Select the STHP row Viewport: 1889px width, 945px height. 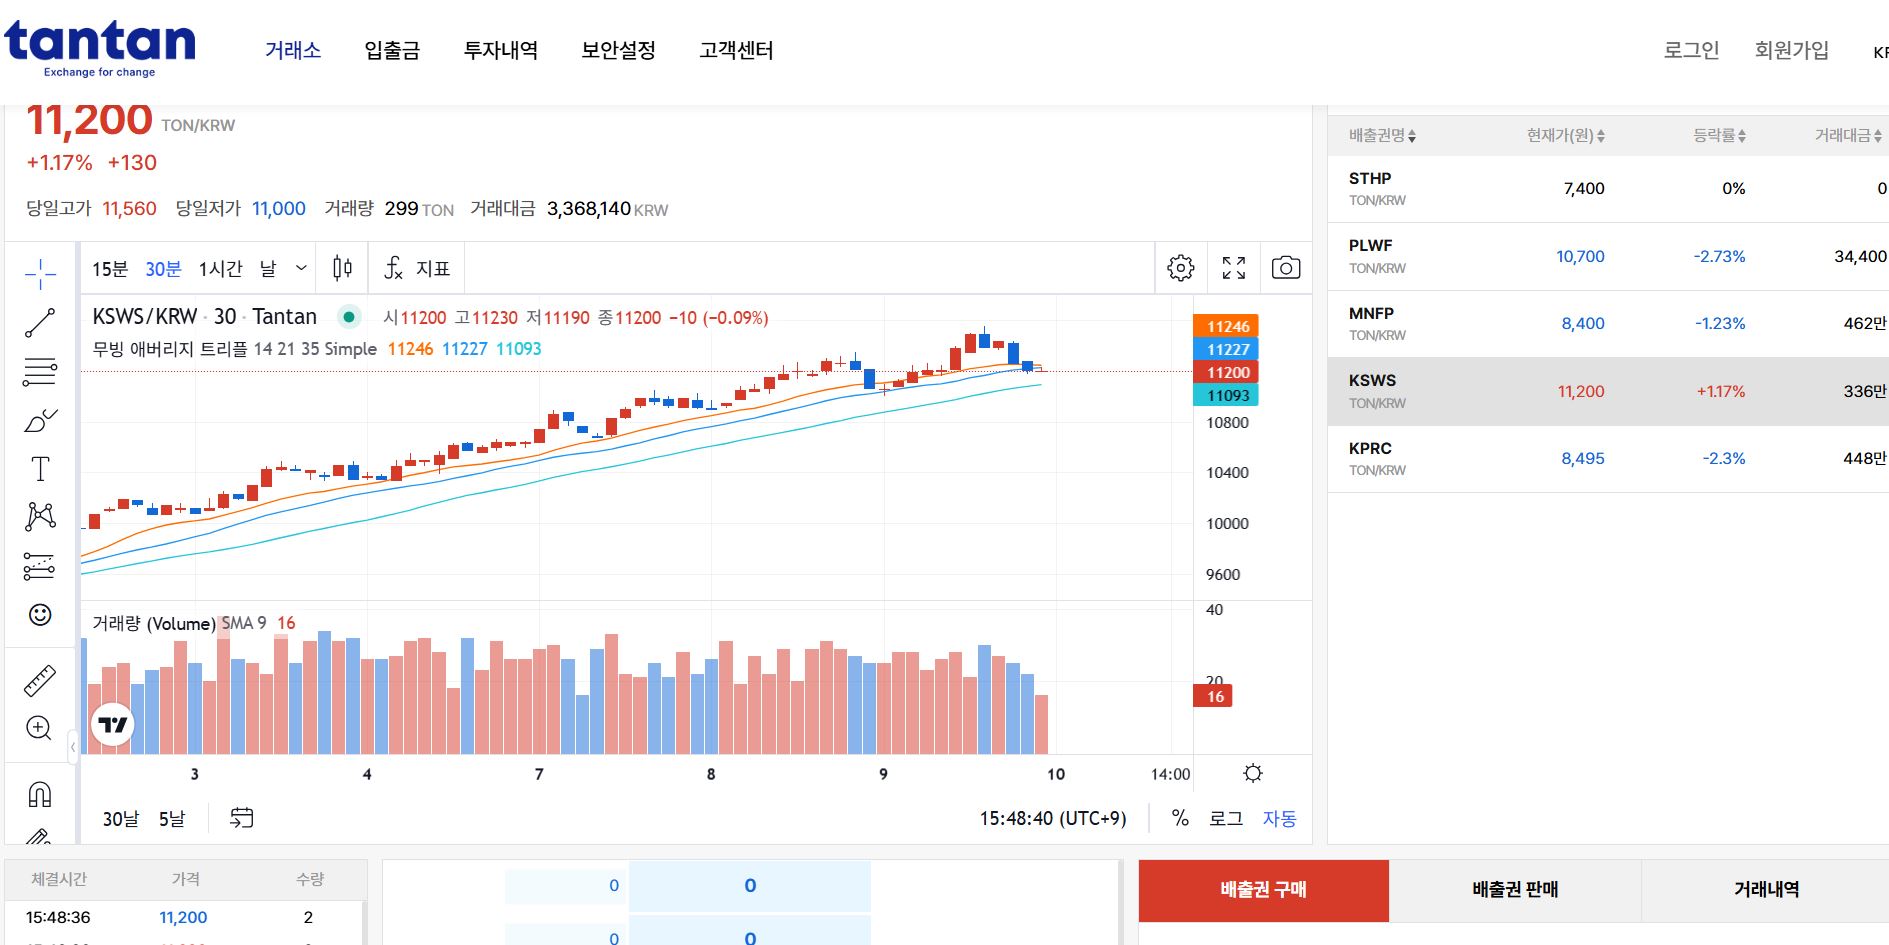(x=1608, y=189)
